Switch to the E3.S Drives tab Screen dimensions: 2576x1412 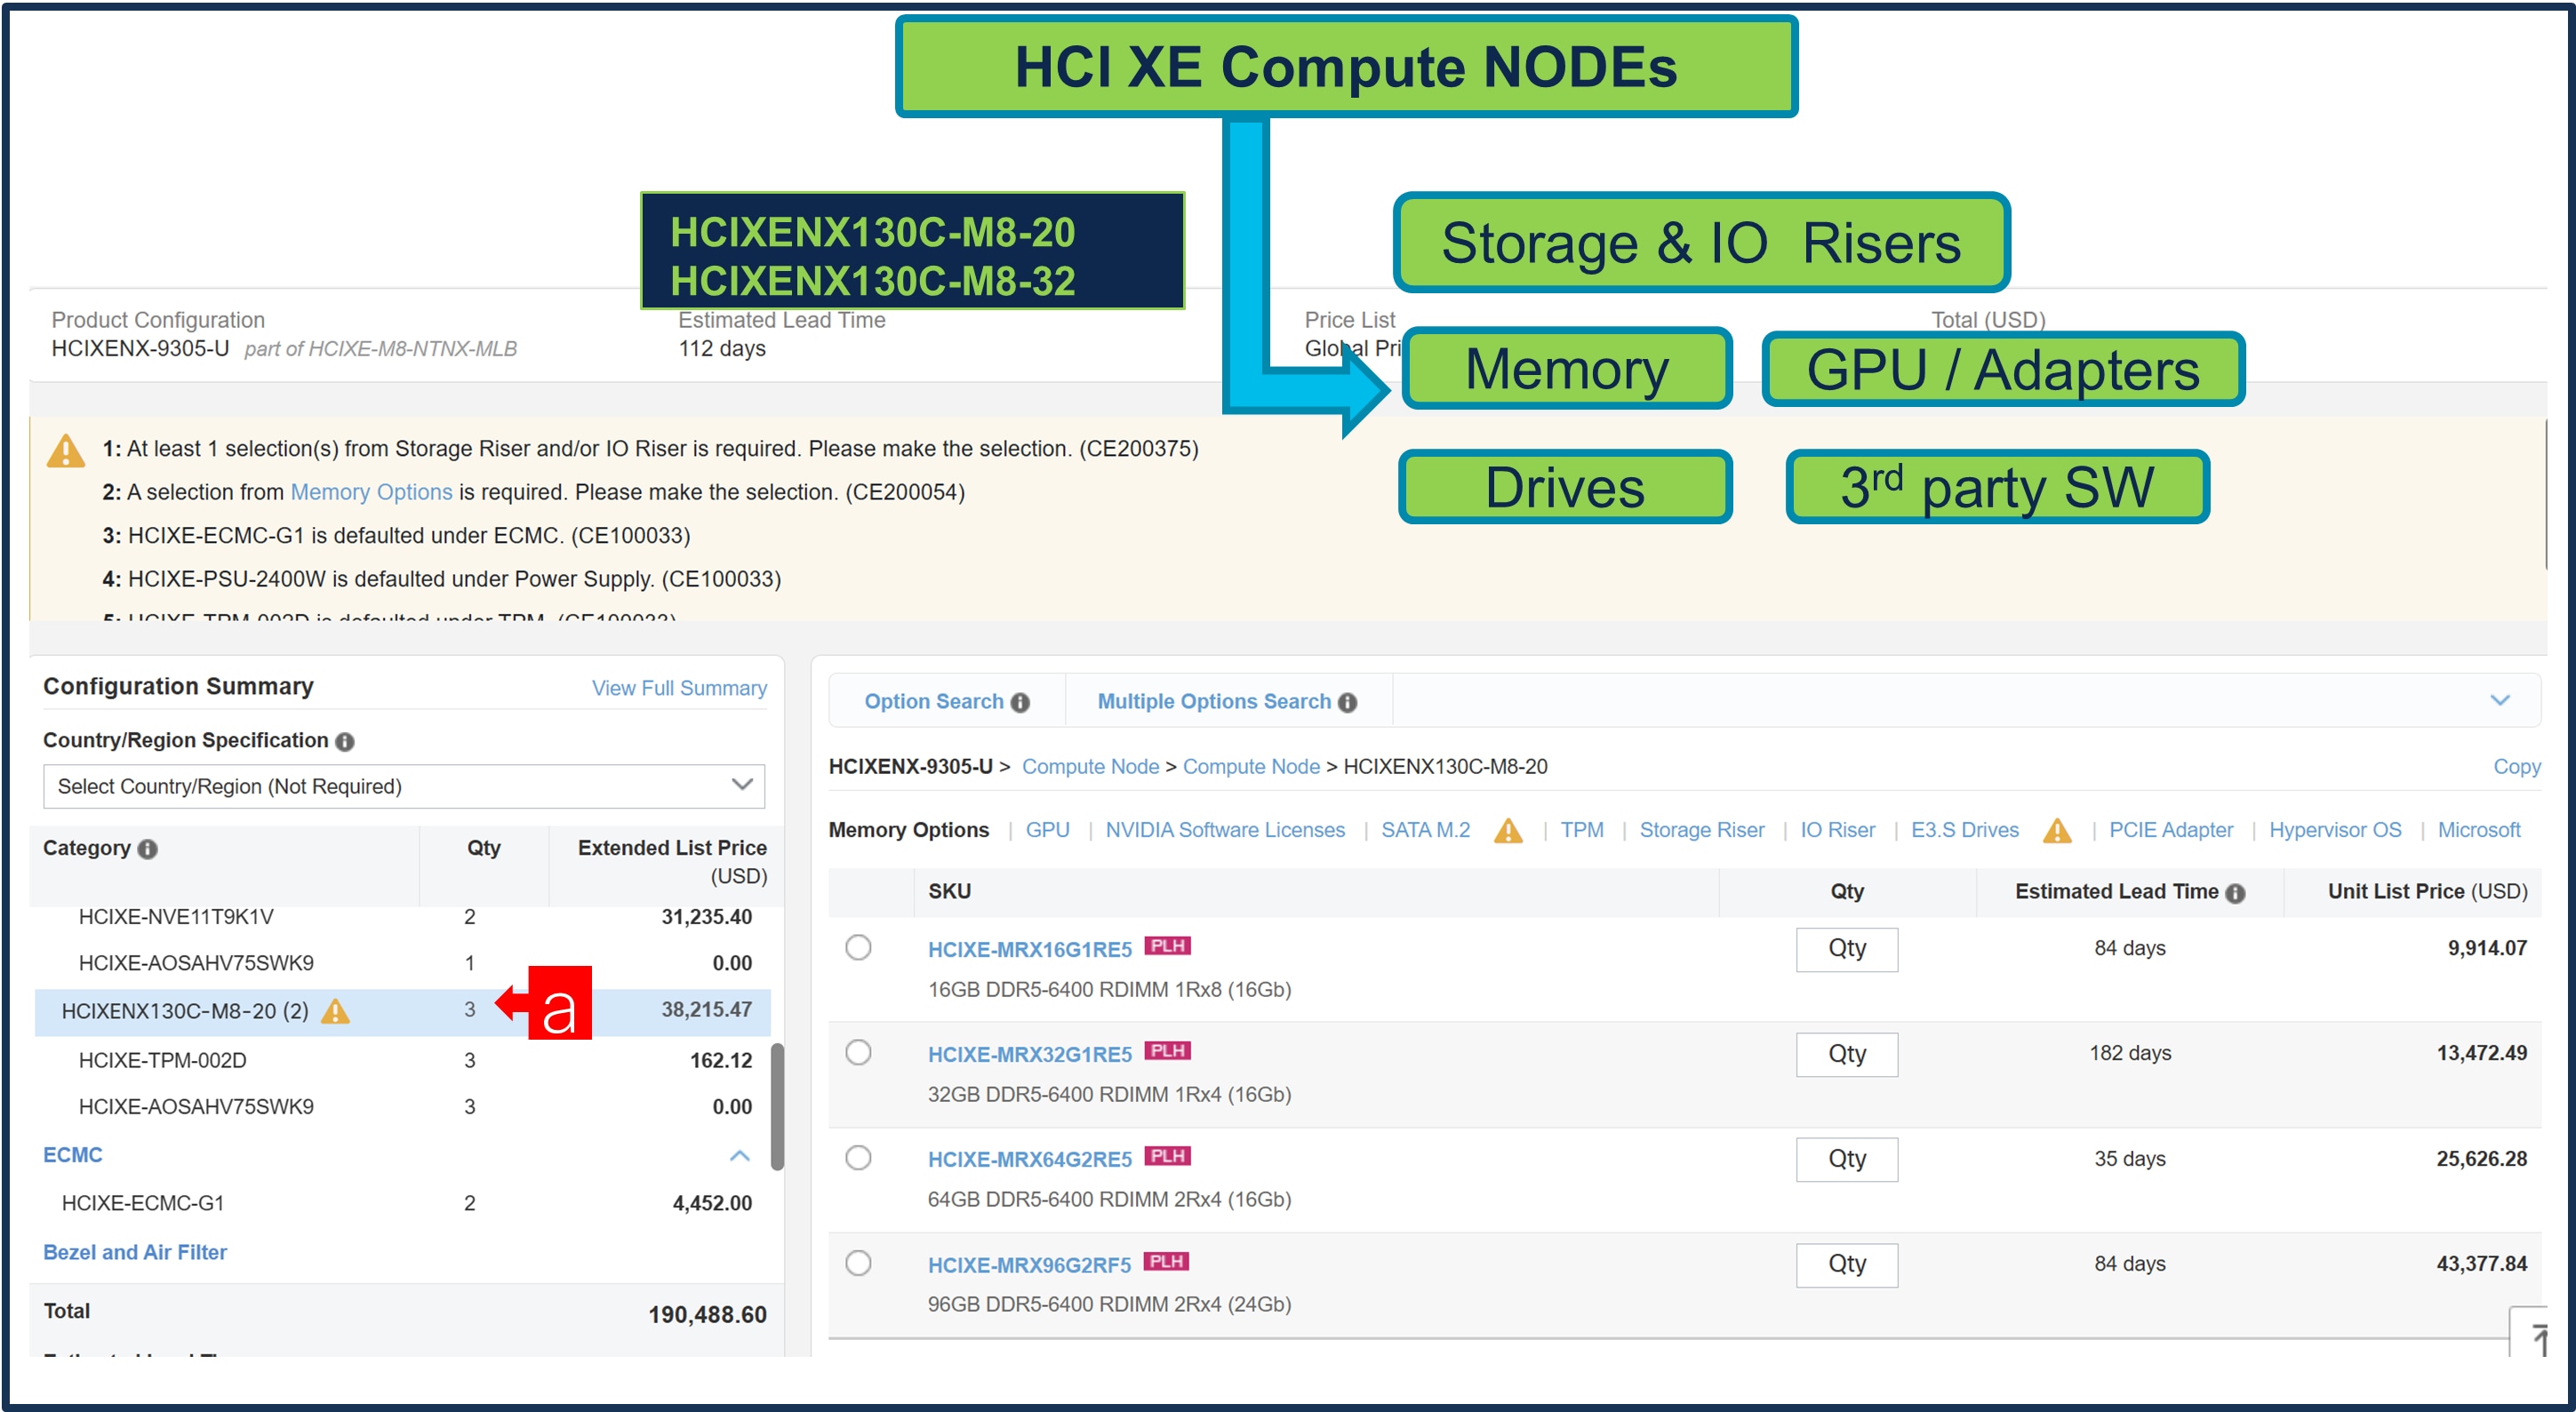[x=1964, y=830]
